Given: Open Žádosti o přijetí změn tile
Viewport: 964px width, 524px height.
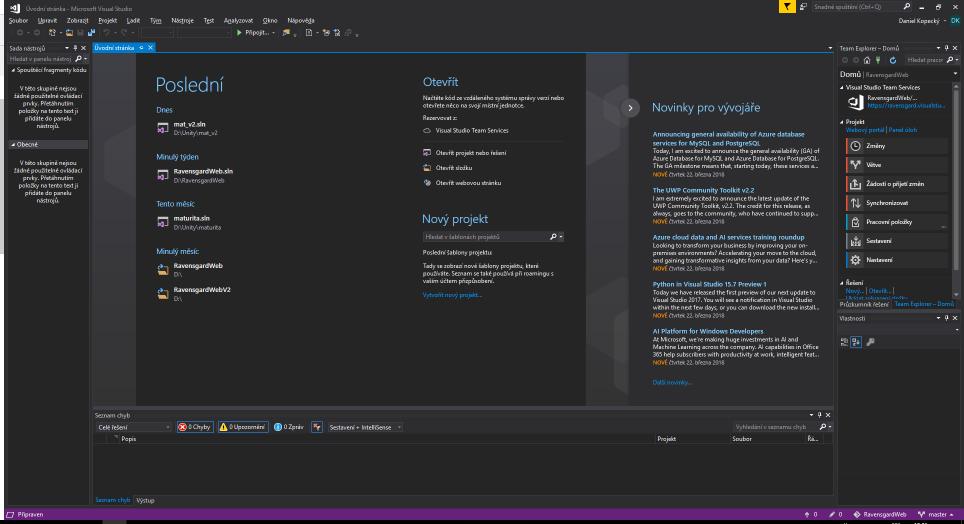Looking at the screenshot, I should 896,184.
